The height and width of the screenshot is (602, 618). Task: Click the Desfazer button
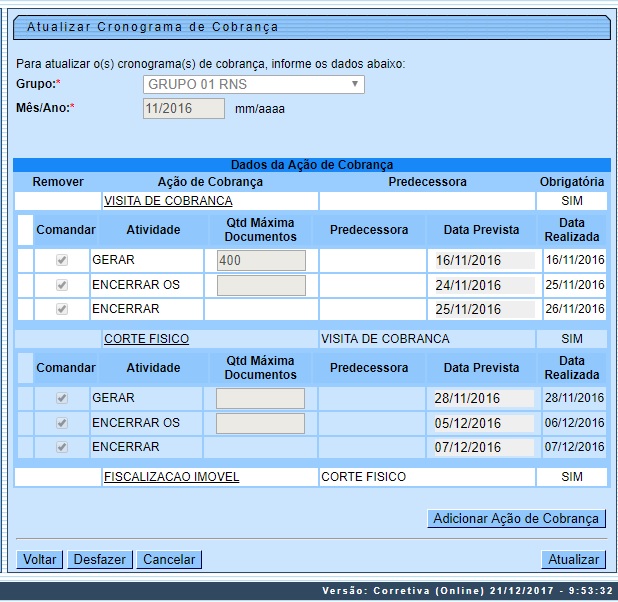point(100,559)
